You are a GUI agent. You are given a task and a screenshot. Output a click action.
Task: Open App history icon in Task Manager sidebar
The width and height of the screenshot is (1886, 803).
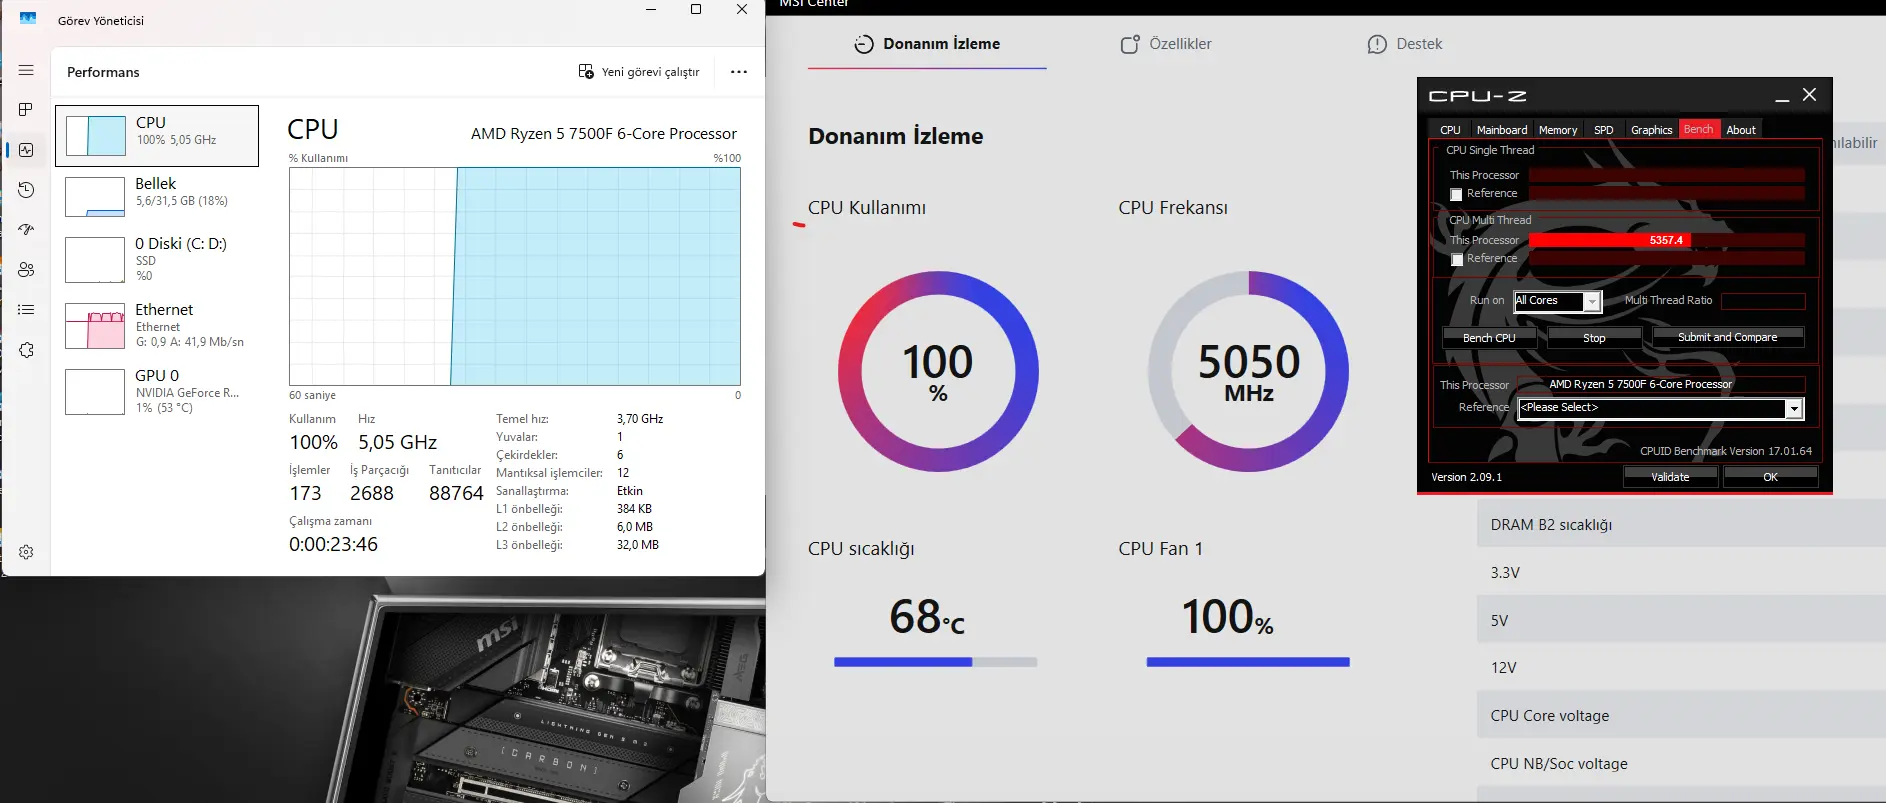tap(26, 190)
